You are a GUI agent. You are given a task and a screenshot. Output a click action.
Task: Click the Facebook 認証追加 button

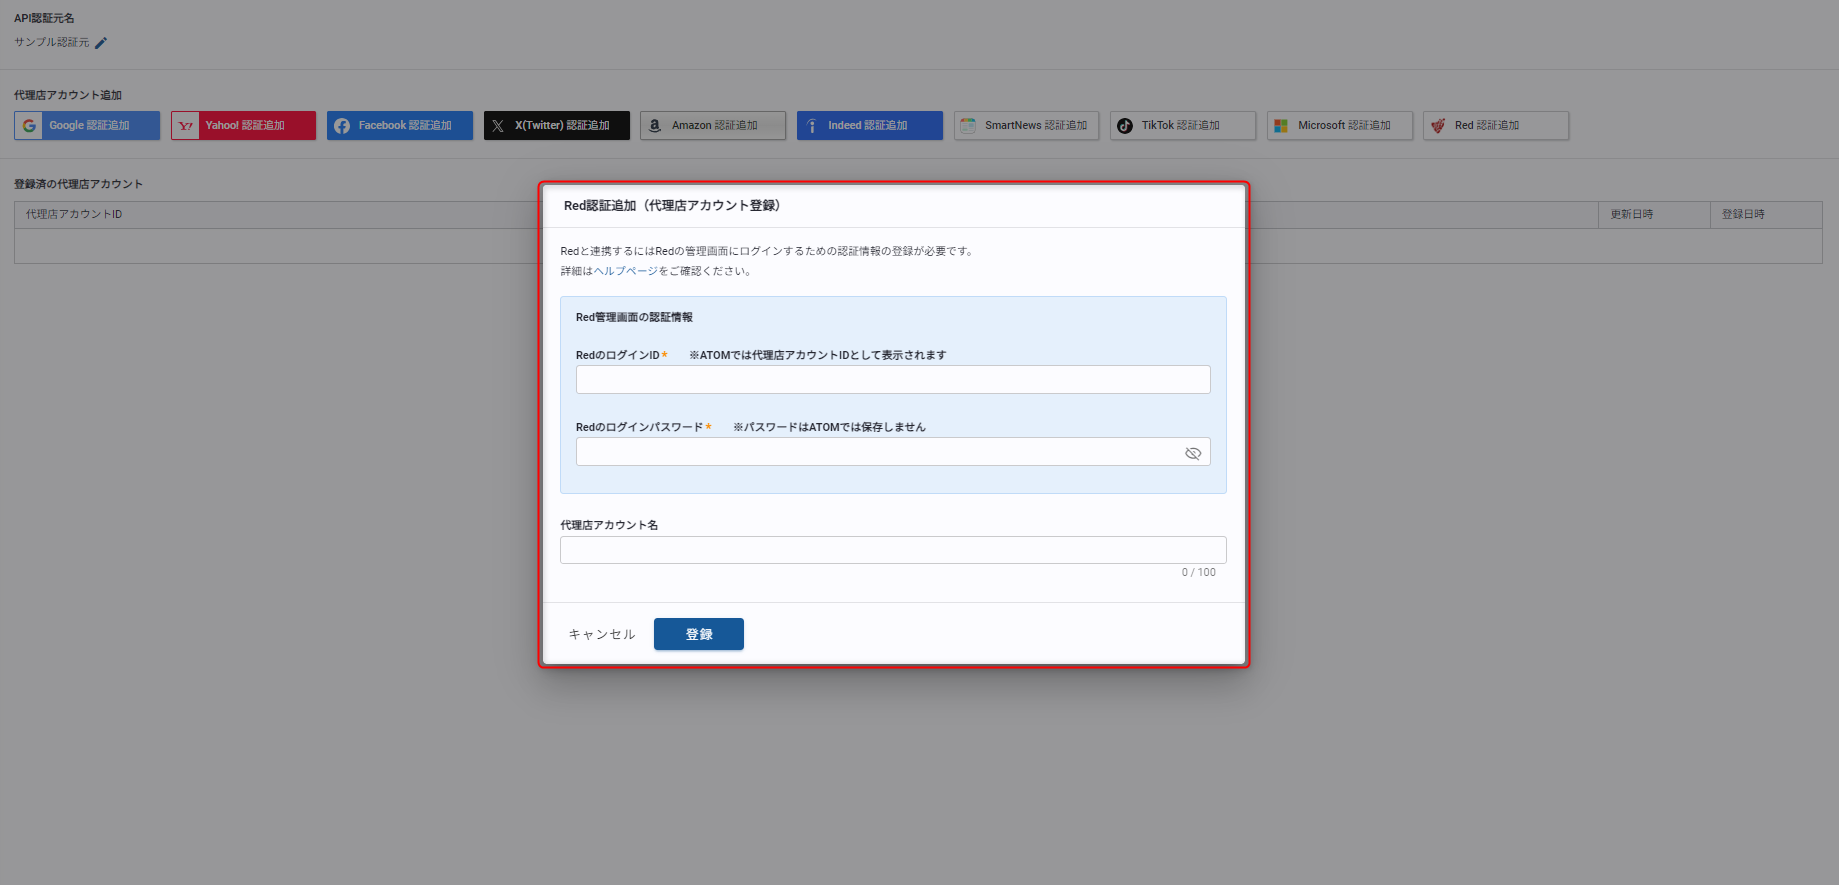[400, 126]
